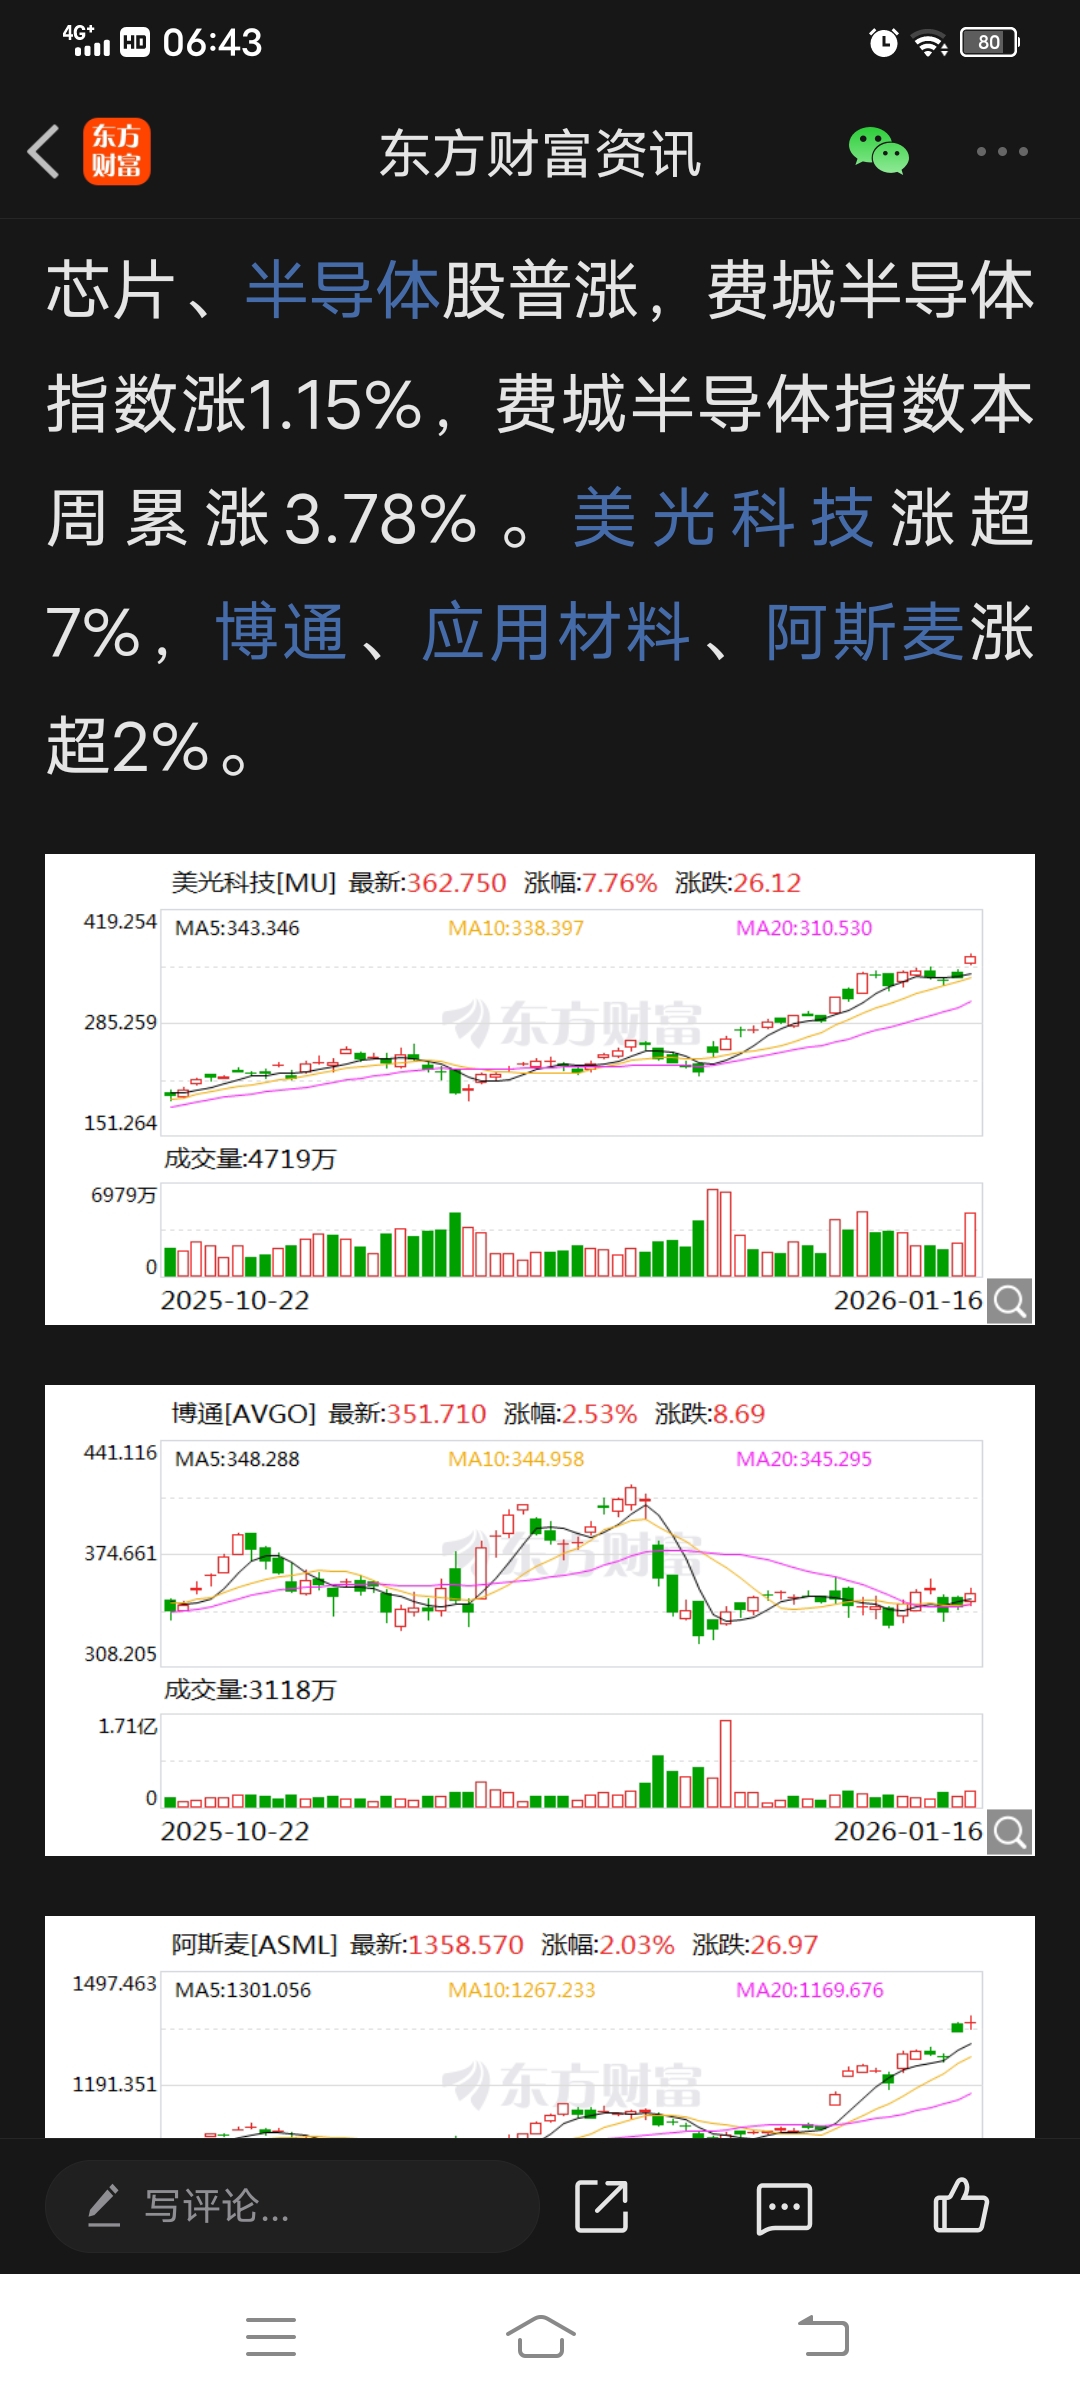The height and width of the screenshot is (2400, 1080).
Task: Open the 阿斯麦 stock link
Action: pos(866,632)
